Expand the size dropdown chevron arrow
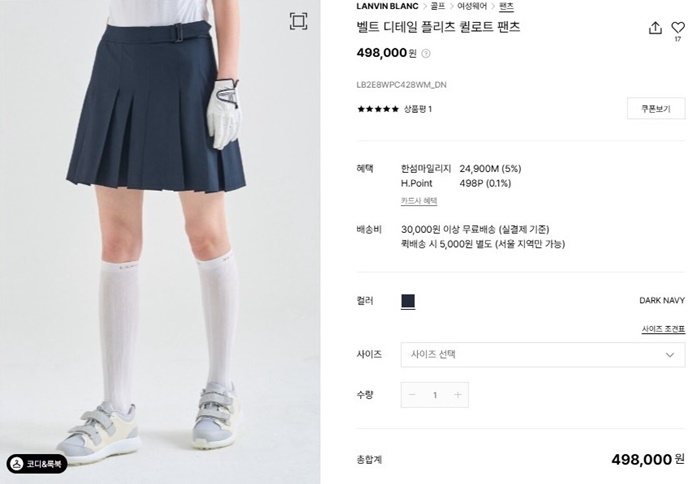Screen dimensions: 700x484 click(x=670, y=355)
